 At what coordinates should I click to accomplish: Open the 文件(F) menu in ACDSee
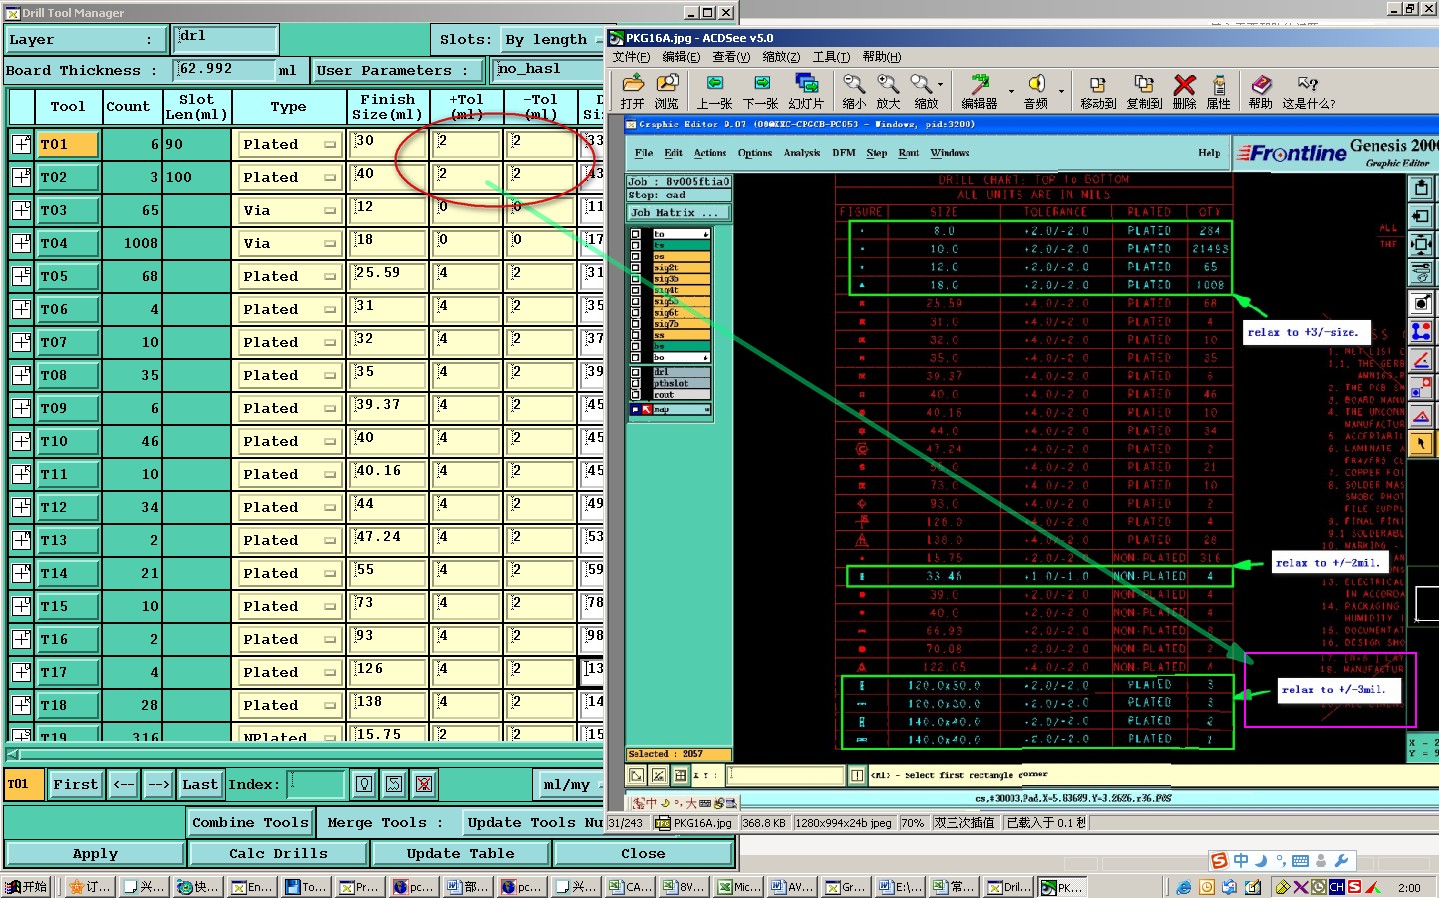[631, 57]
